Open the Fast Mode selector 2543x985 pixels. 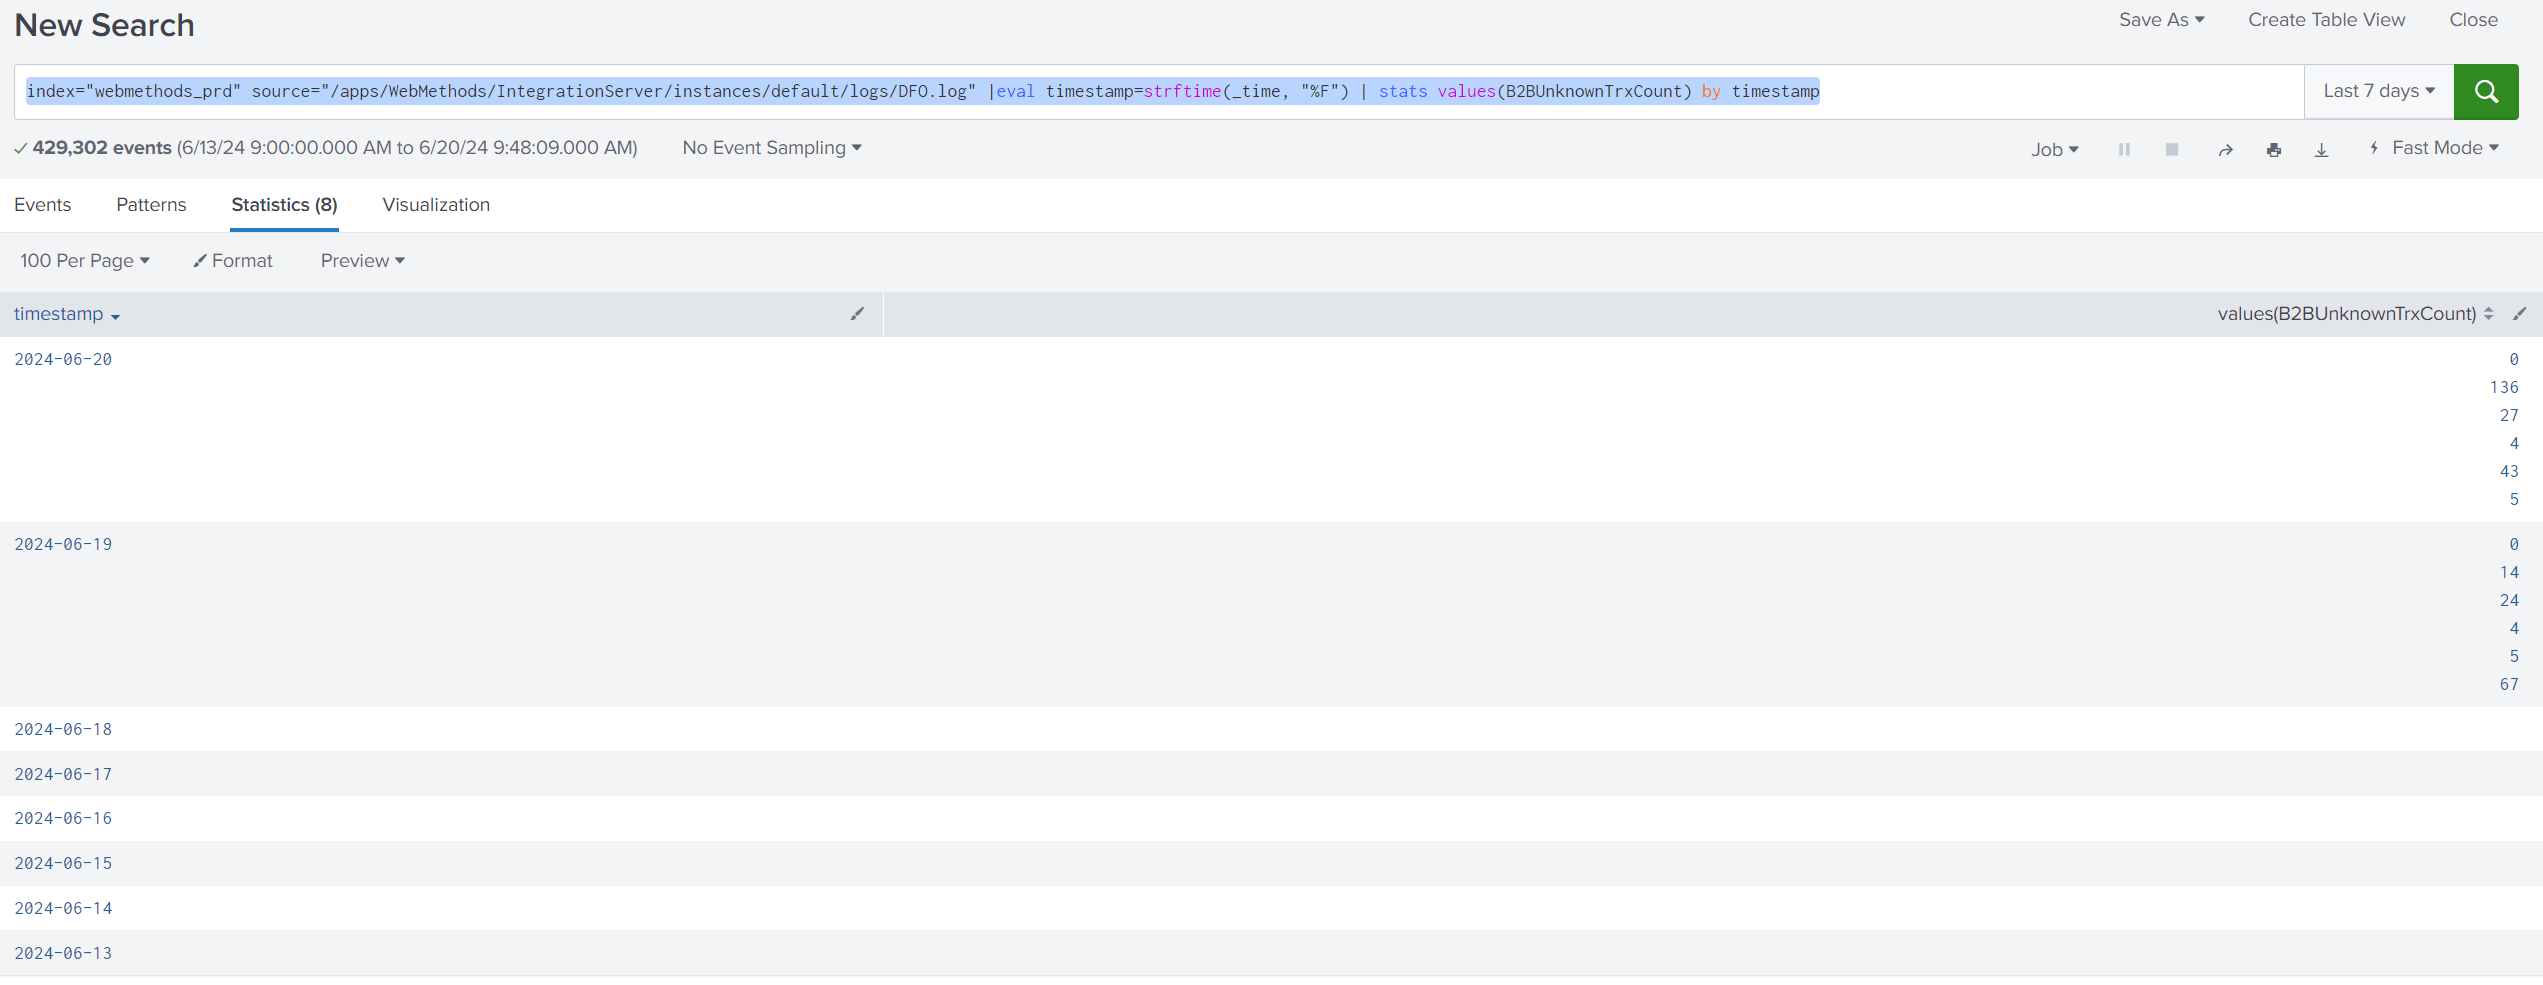point(2435,147)
